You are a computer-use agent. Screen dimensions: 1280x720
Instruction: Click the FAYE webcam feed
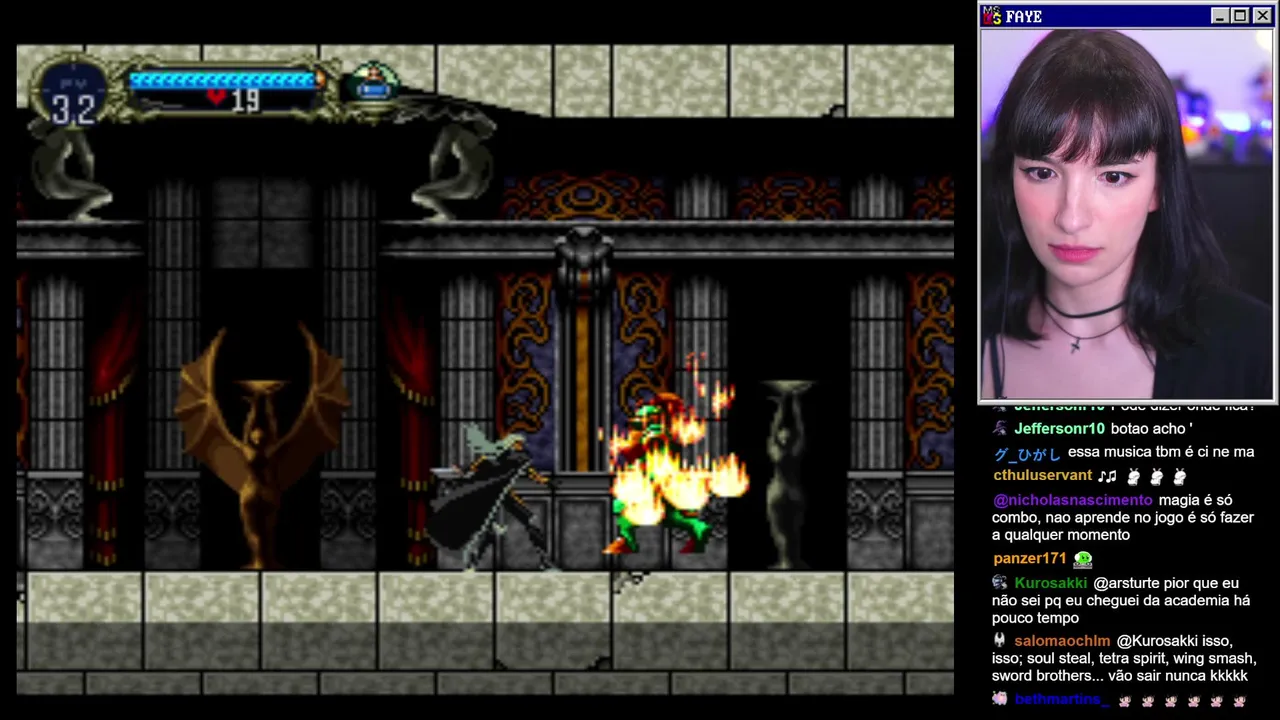tap(1126, 214)
